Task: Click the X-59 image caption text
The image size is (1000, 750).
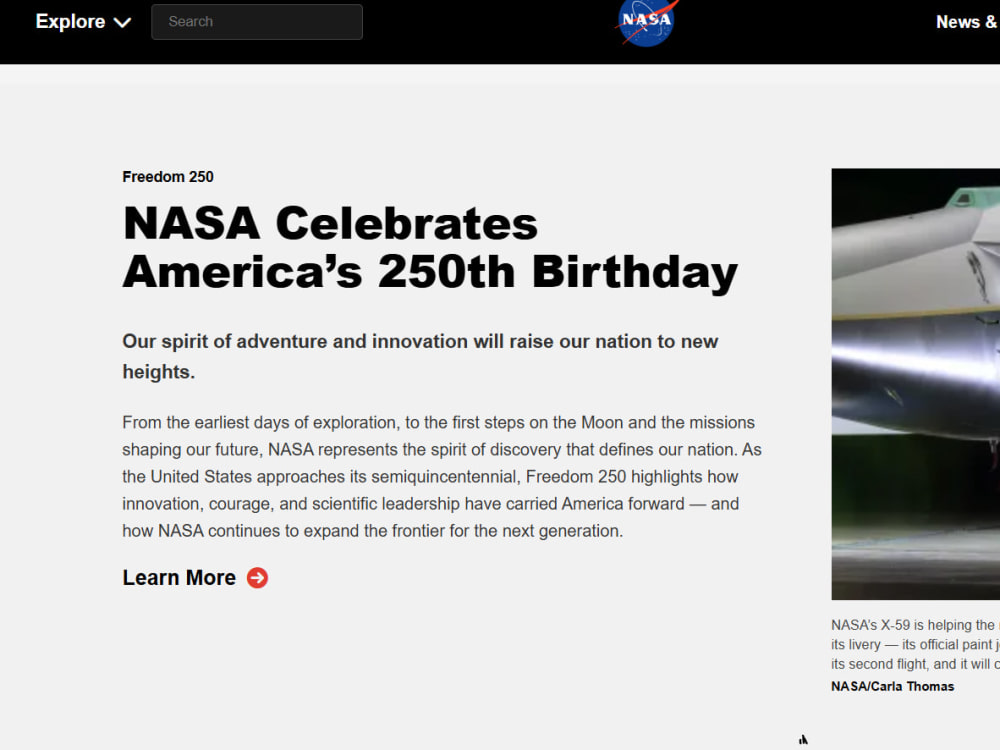Action: (916, 644)
